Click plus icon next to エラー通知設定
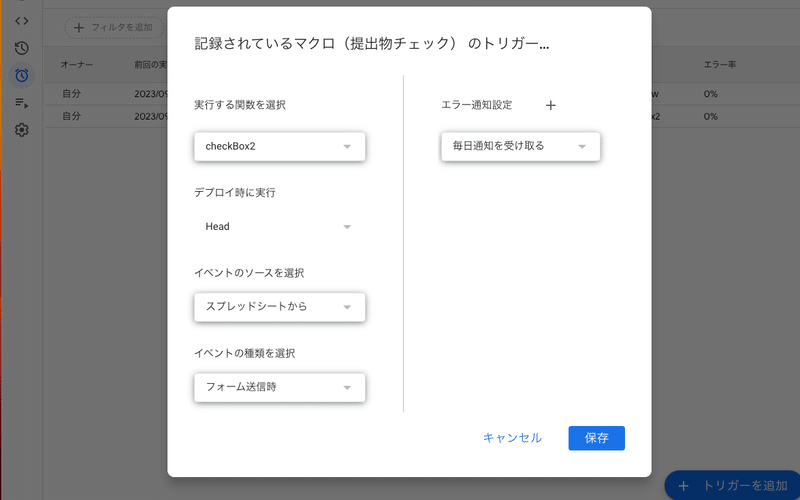The image size is (800, 500). pos(550,105)
